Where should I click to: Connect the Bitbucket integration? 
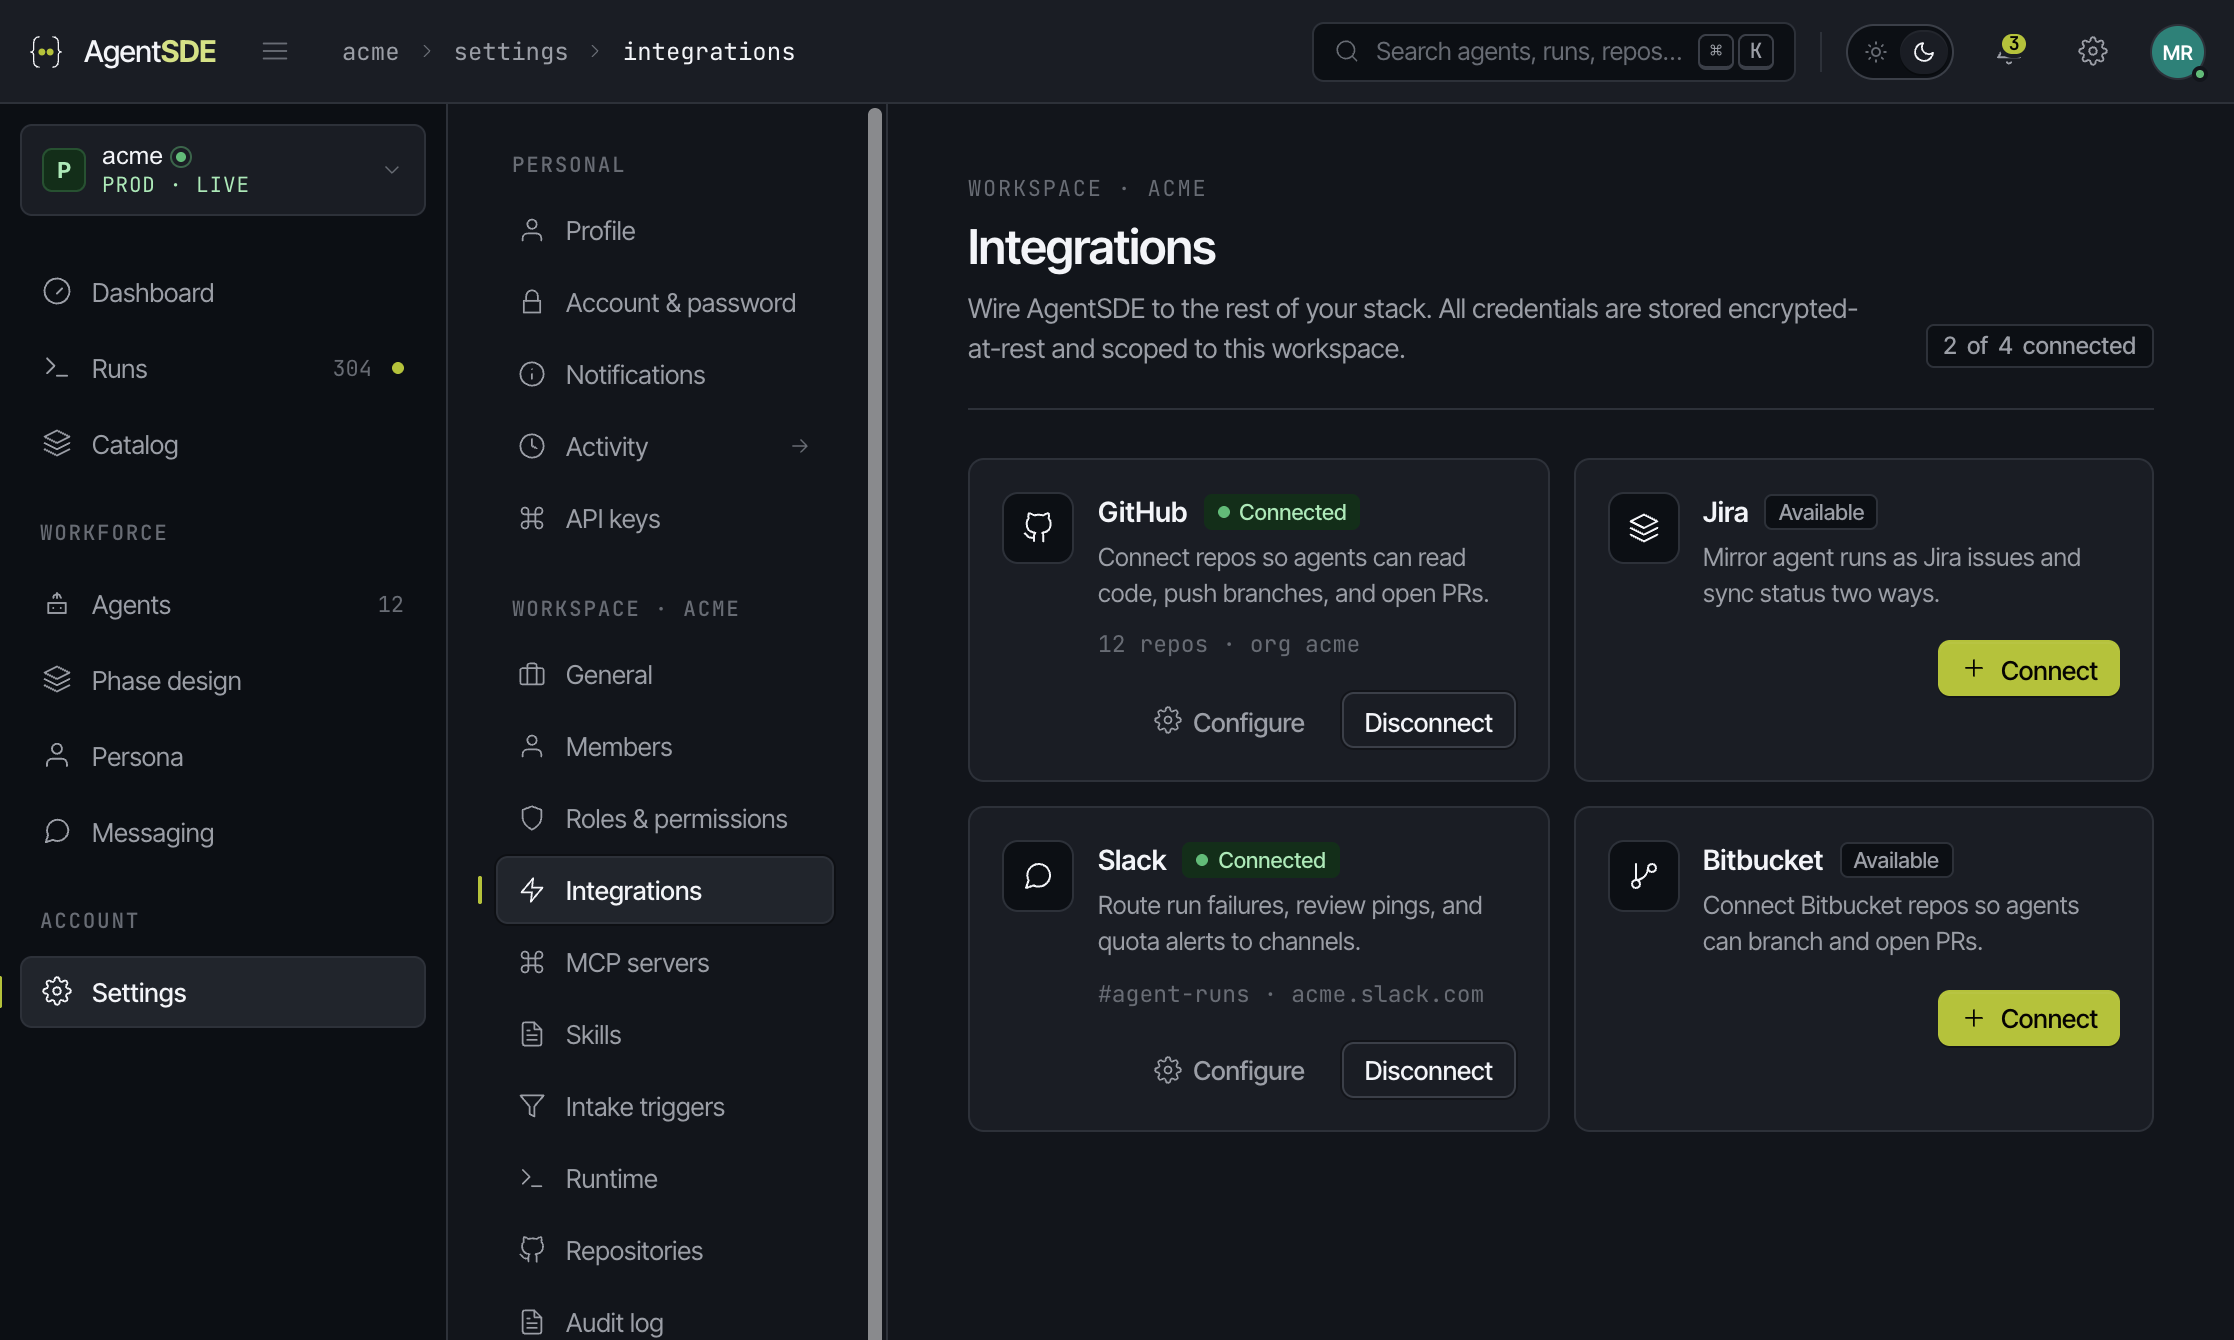[2028, 1018]
